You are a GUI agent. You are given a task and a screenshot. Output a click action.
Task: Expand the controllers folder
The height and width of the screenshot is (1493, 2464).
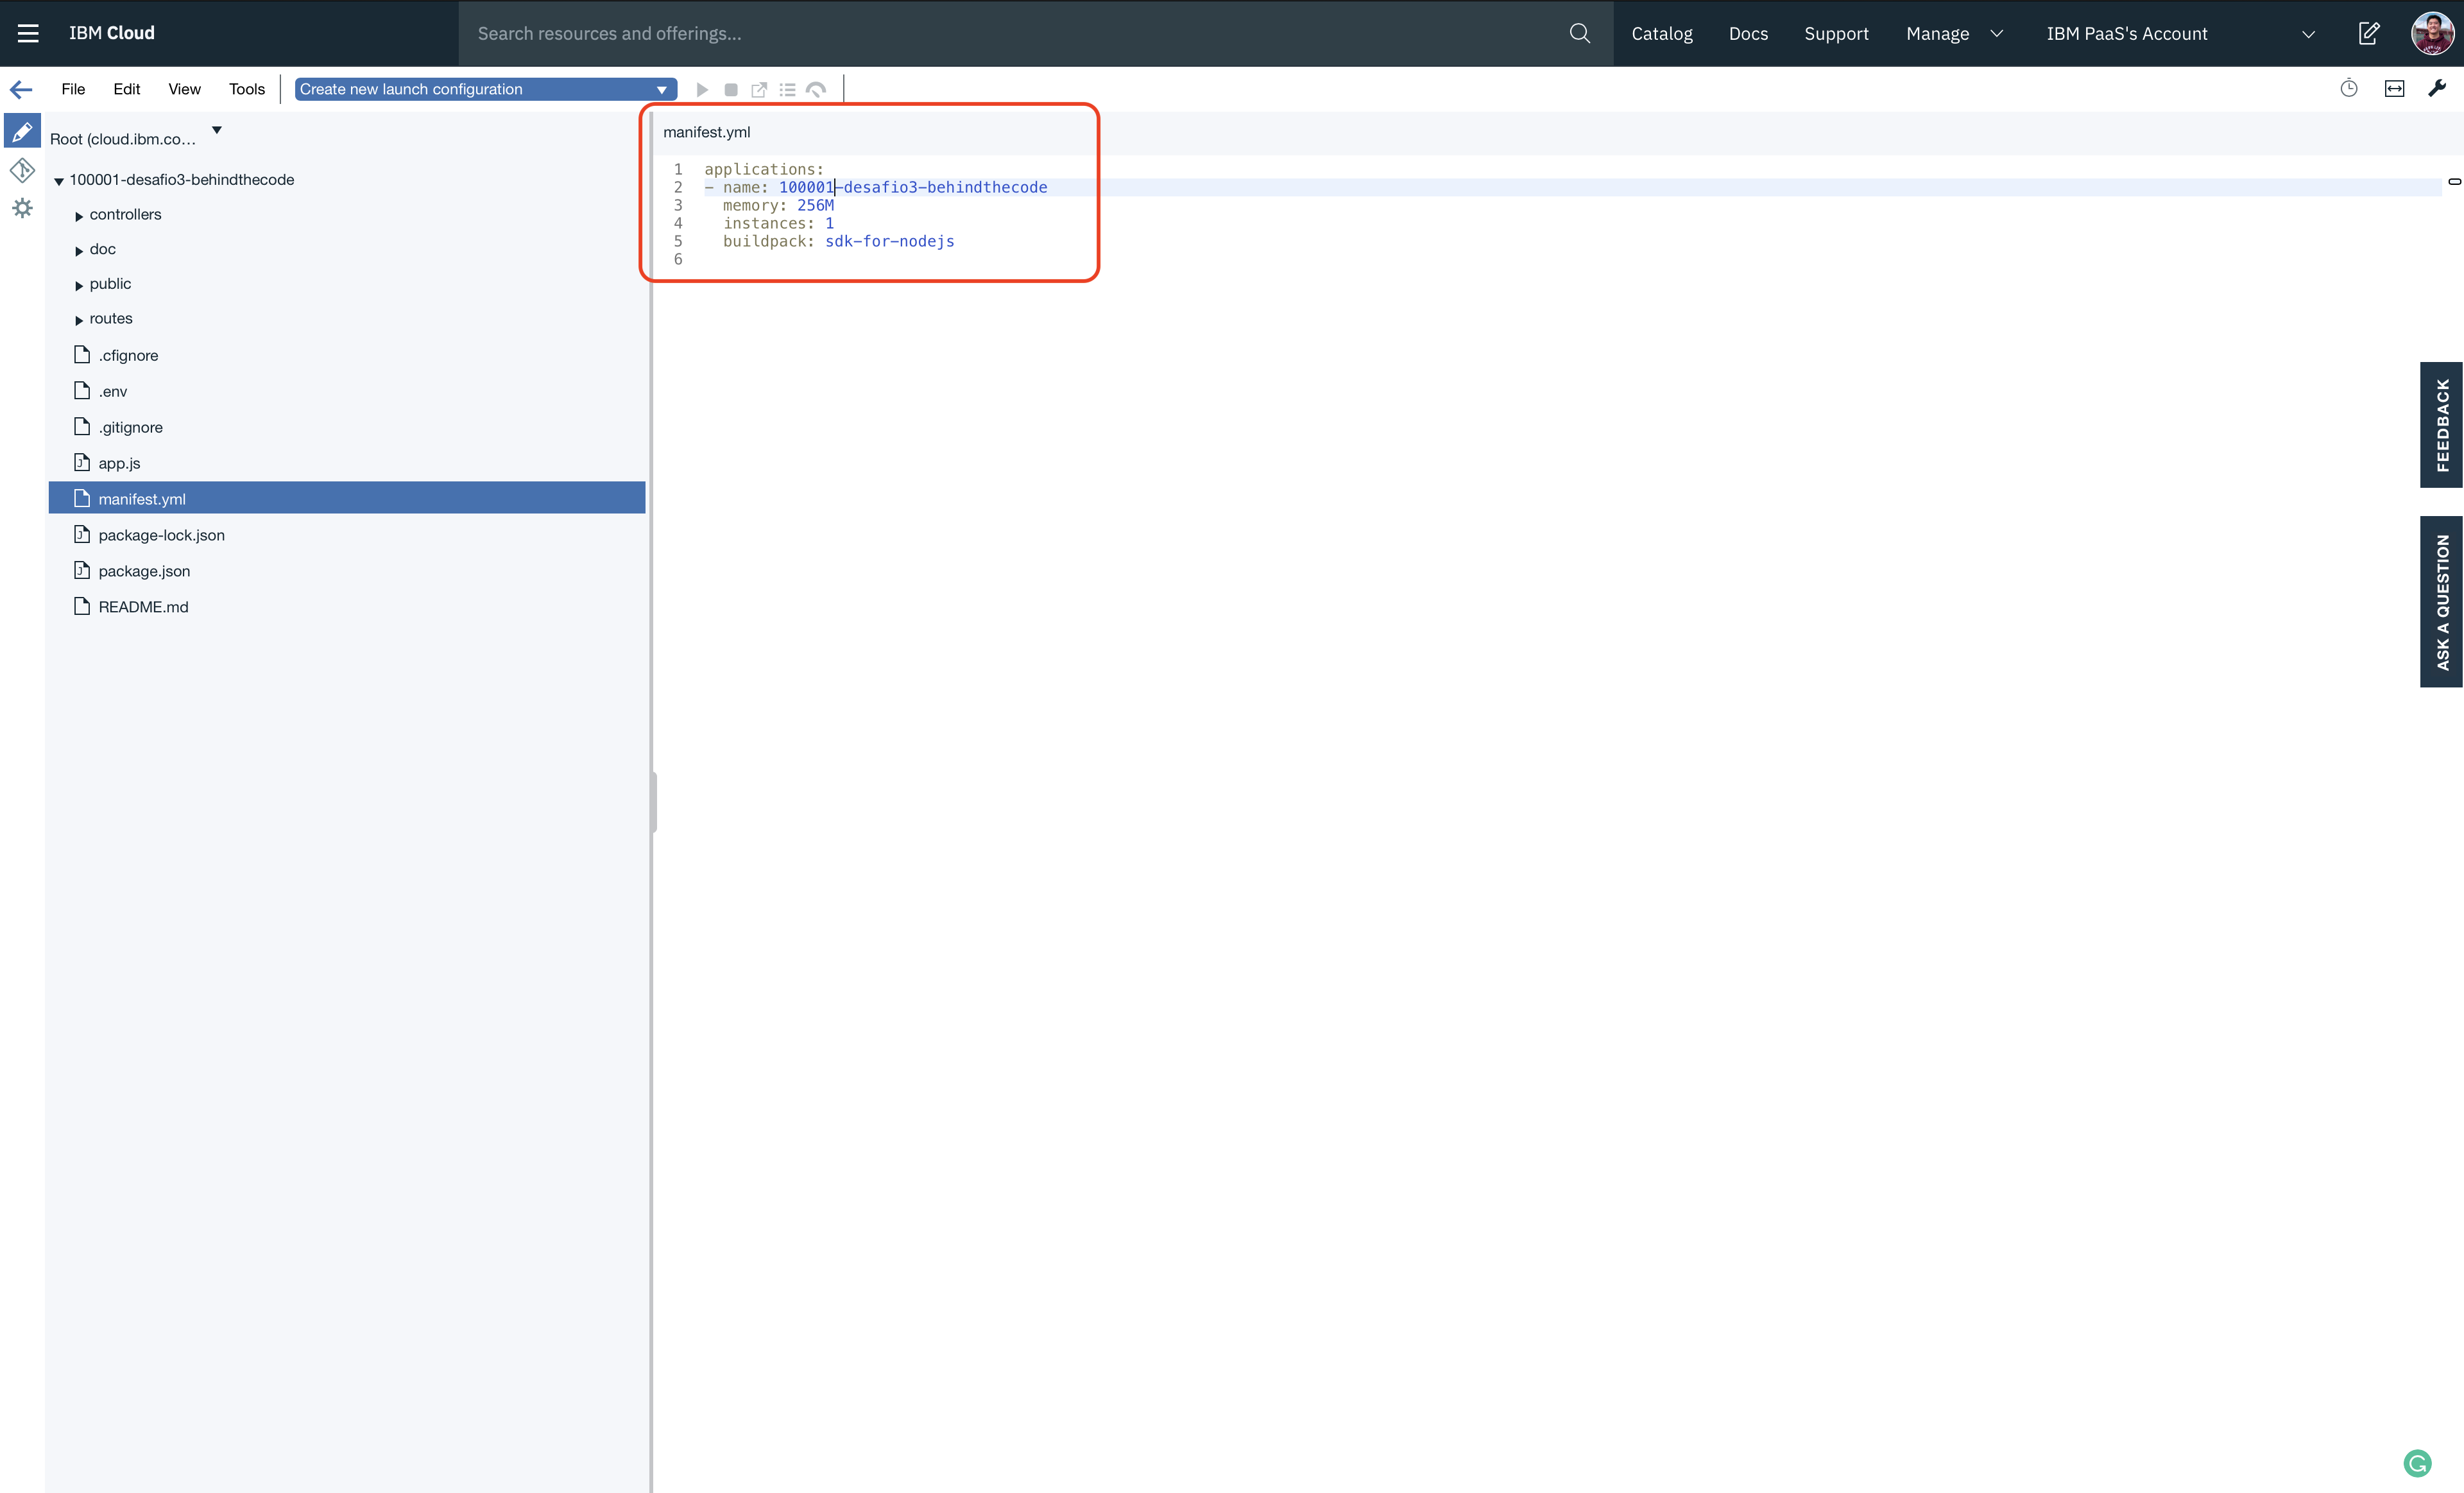(x=79, y=216)
